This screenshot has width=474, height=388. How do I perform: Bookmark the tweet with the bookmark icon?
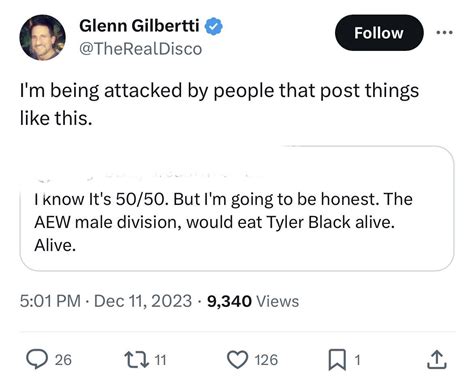click(337, 360)
